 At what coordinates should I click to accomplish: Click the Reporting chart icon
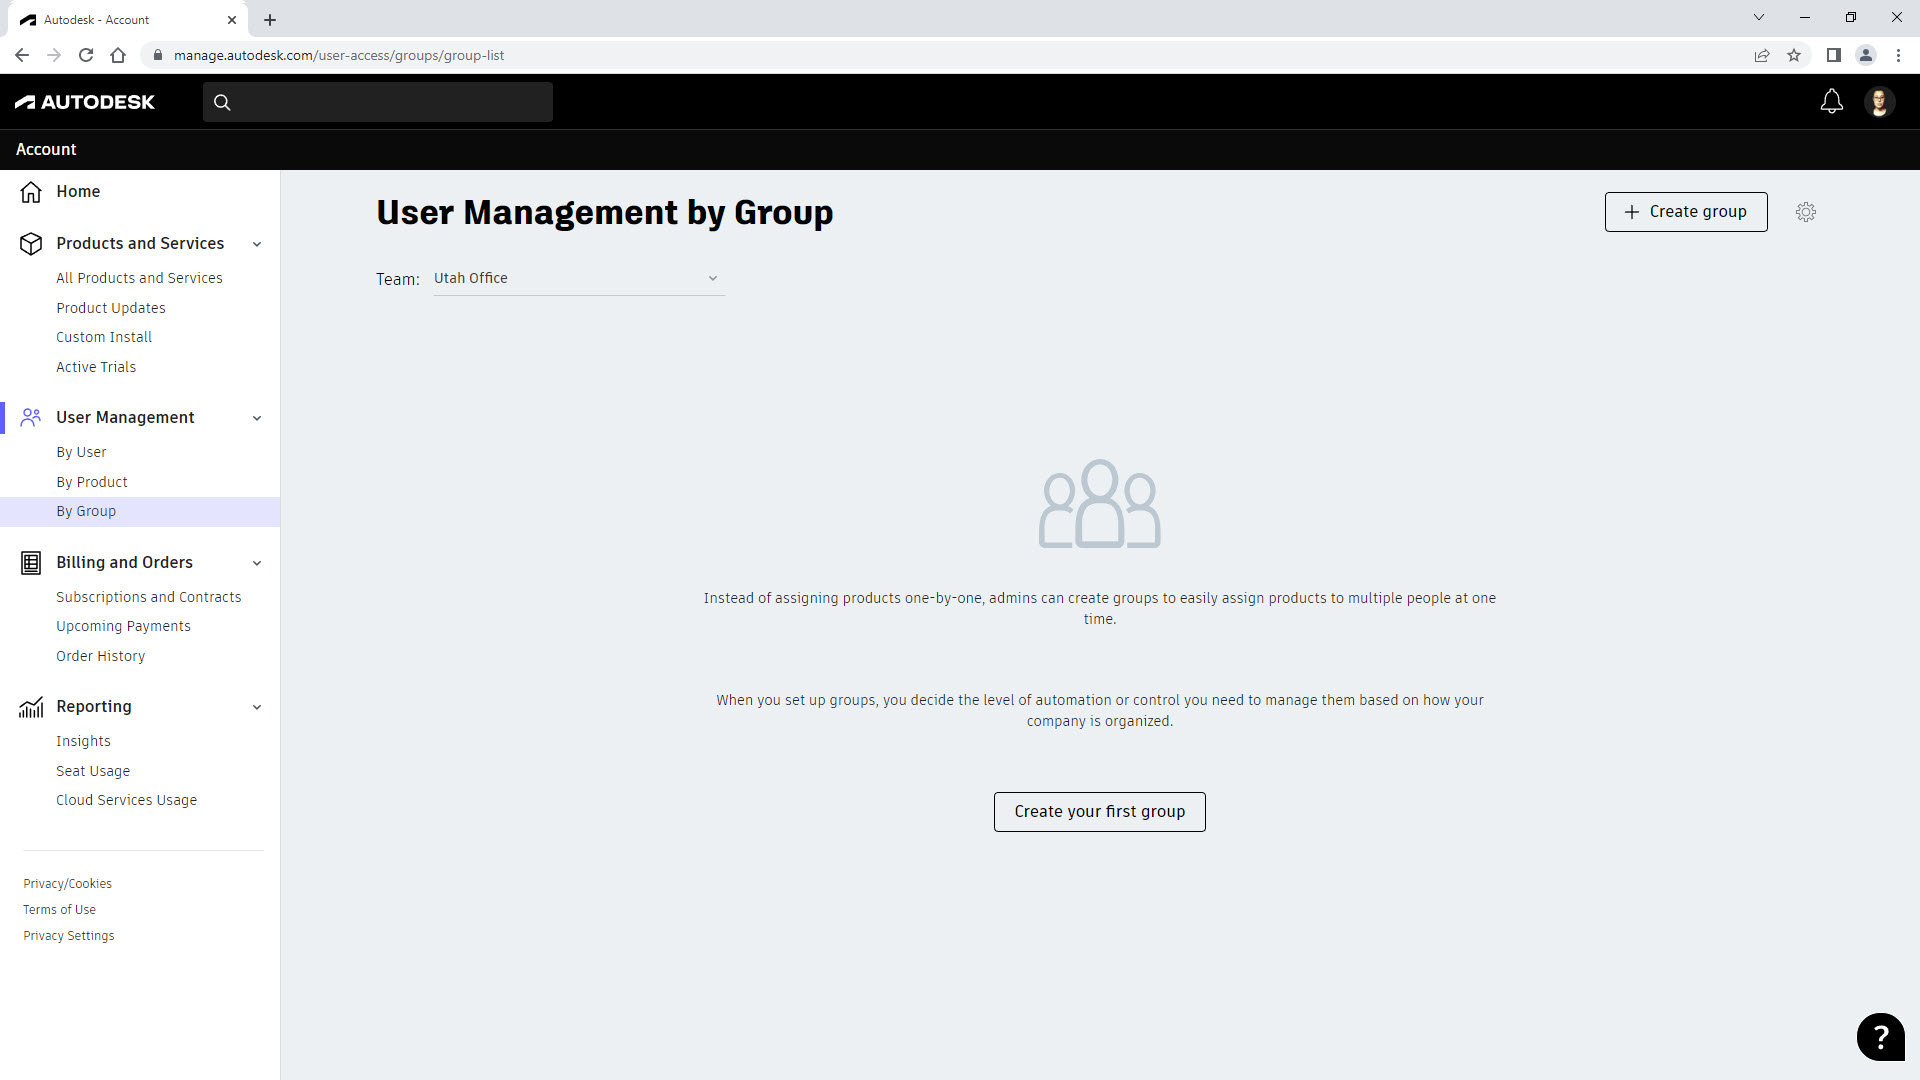[x=31, y=707]
